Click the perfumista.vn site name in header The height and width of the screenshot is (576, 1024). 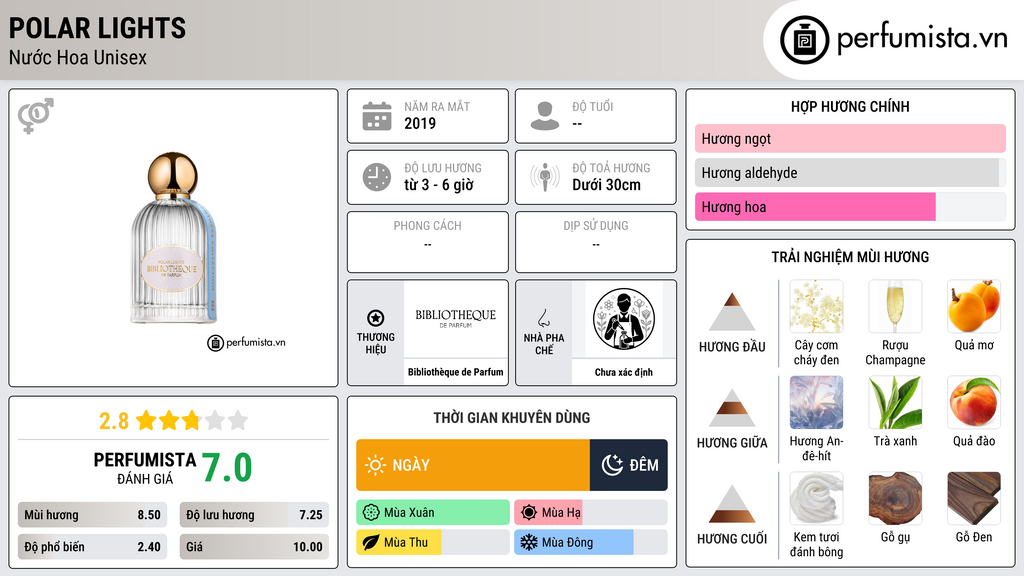(x=922, y=38)
